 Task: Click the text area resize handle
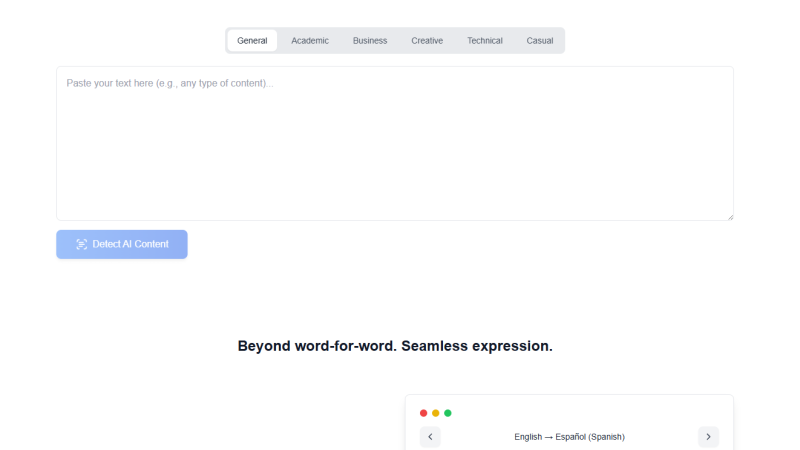(730, 217)
